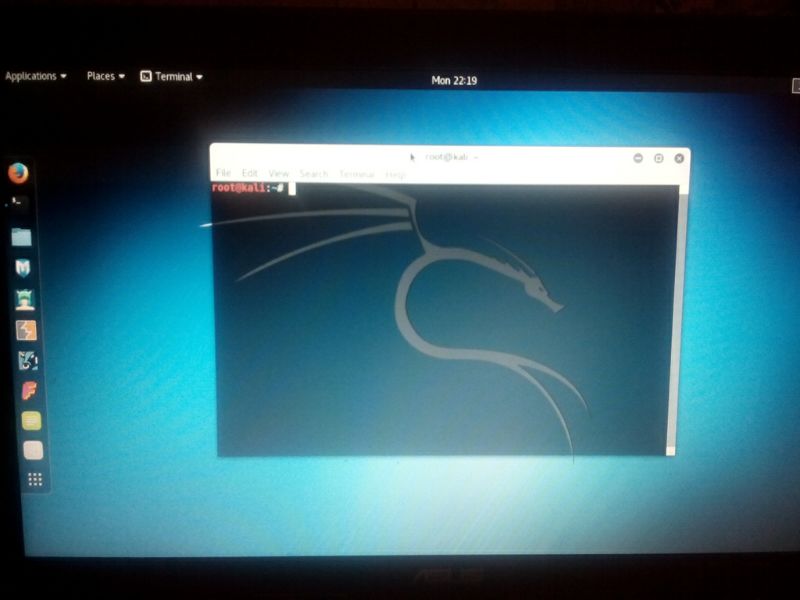
Task: Open Maltego icon in the dock
Action: pos(27,360)
